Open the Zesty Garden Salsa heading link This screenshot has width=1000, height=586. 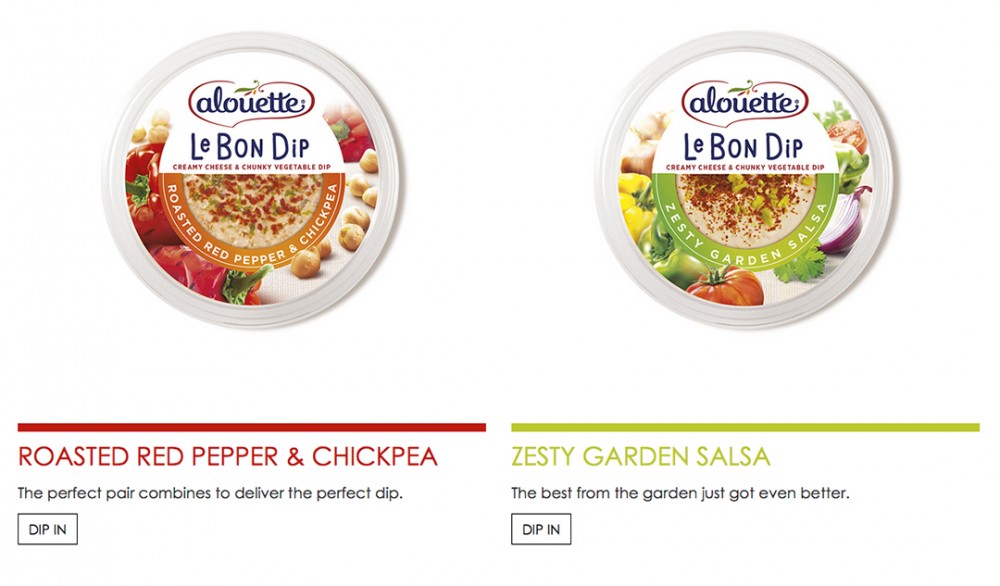pos(641,457)
